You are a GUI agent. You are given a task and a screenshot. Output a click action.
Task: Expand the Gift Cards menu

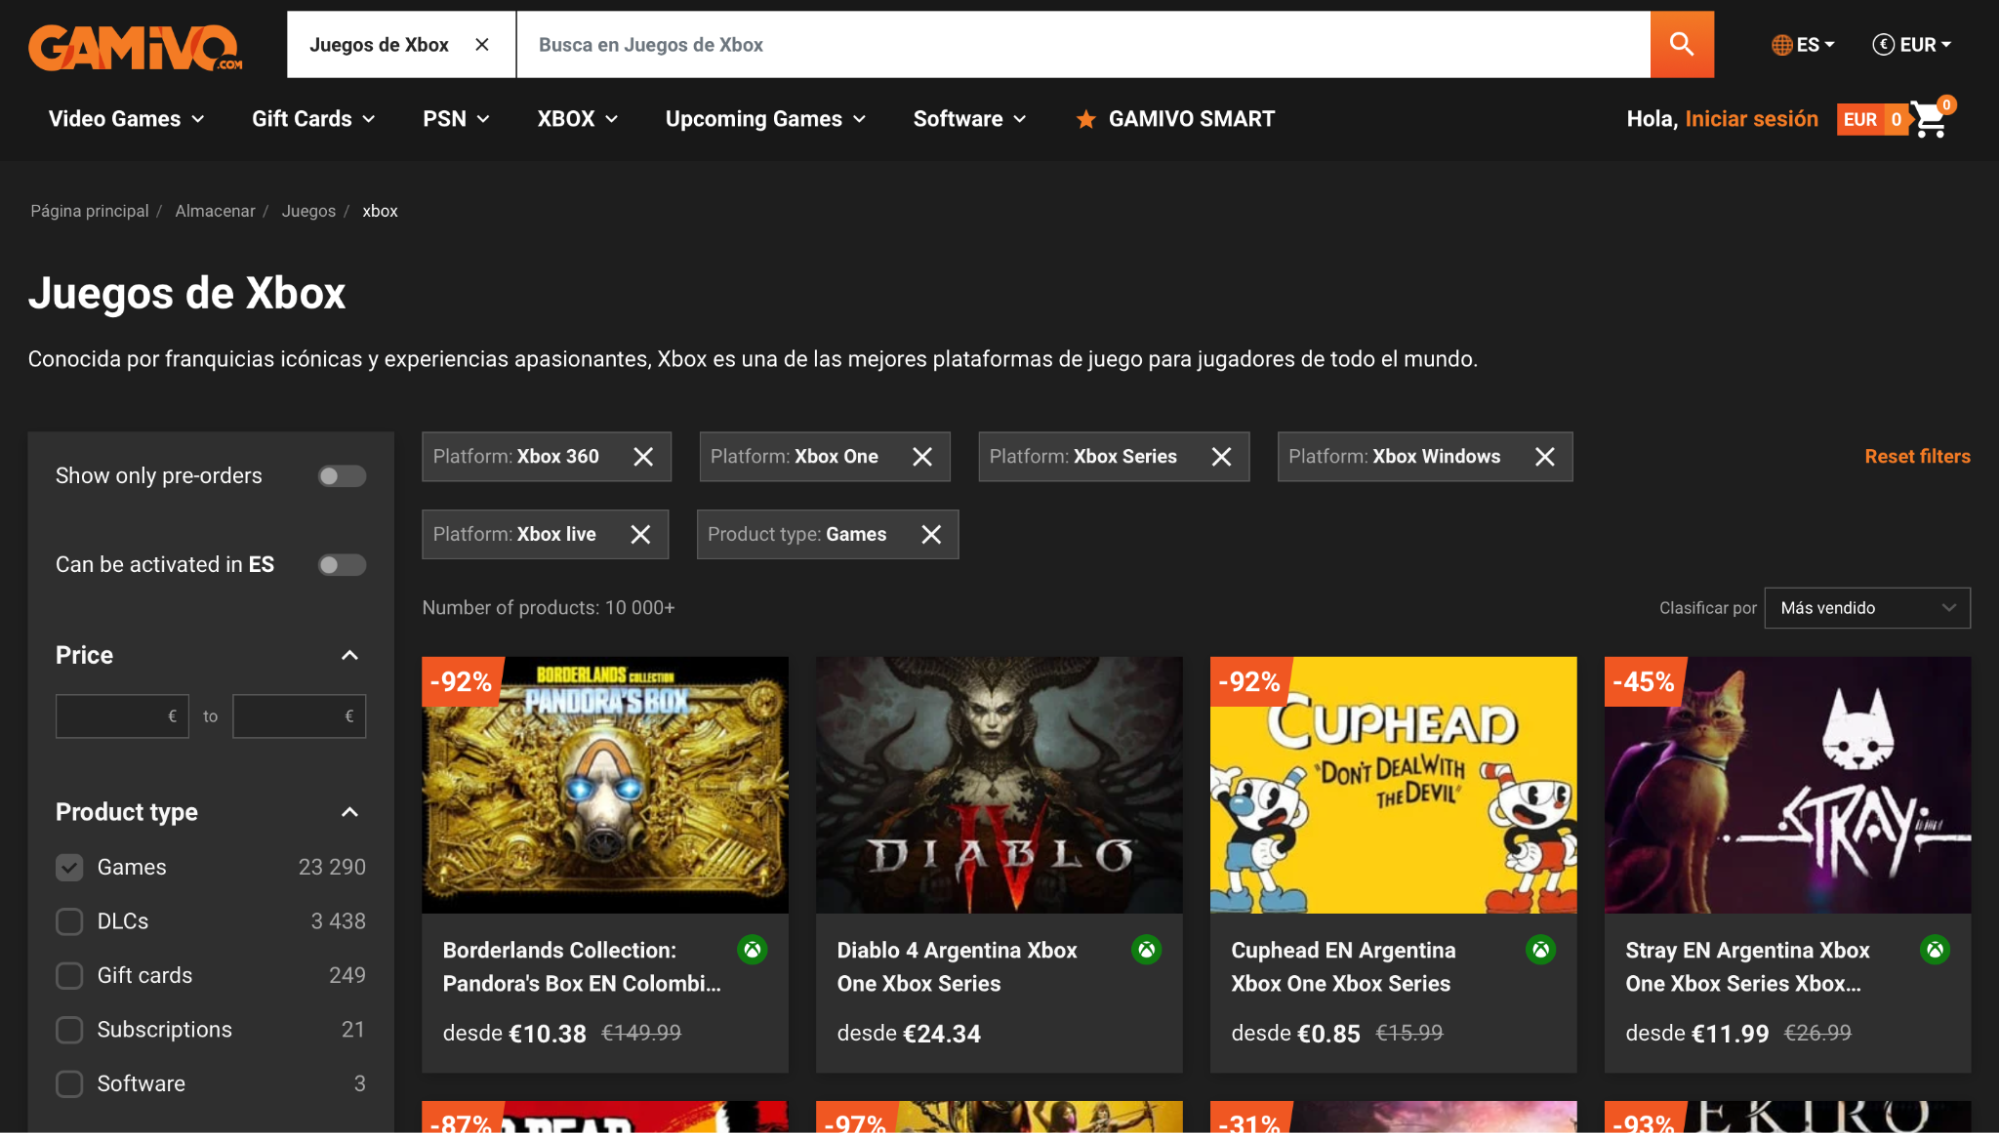point(313,119)
